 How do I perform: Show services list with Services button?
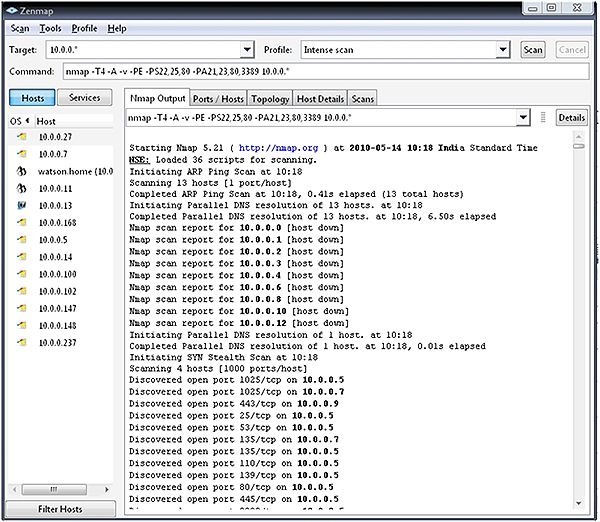[85, 98]
